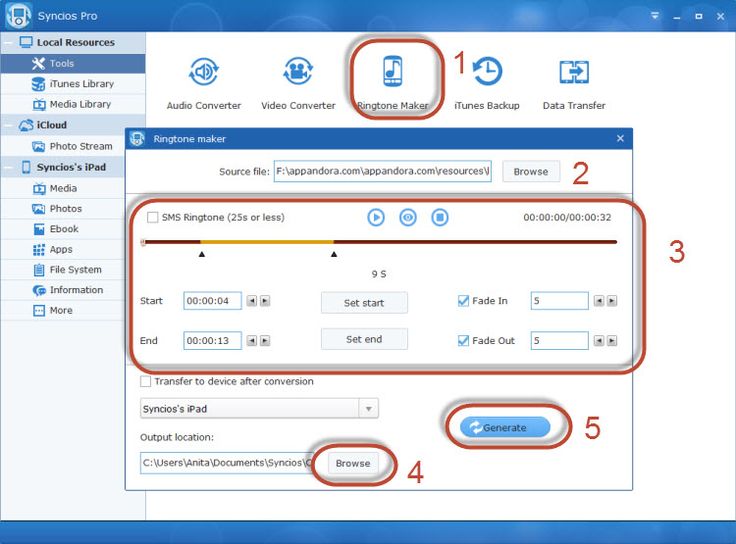Screen dimensions: 736x544
Task: Stop the ringtone playback
Action: [440, 217]
